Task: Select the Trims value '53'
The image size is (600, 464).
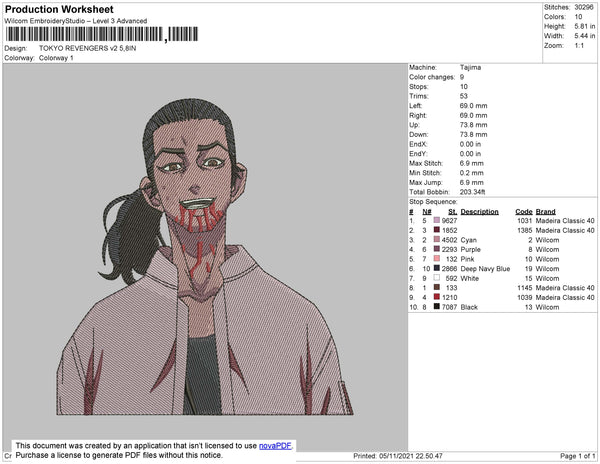Action: (x=464, y=96)
